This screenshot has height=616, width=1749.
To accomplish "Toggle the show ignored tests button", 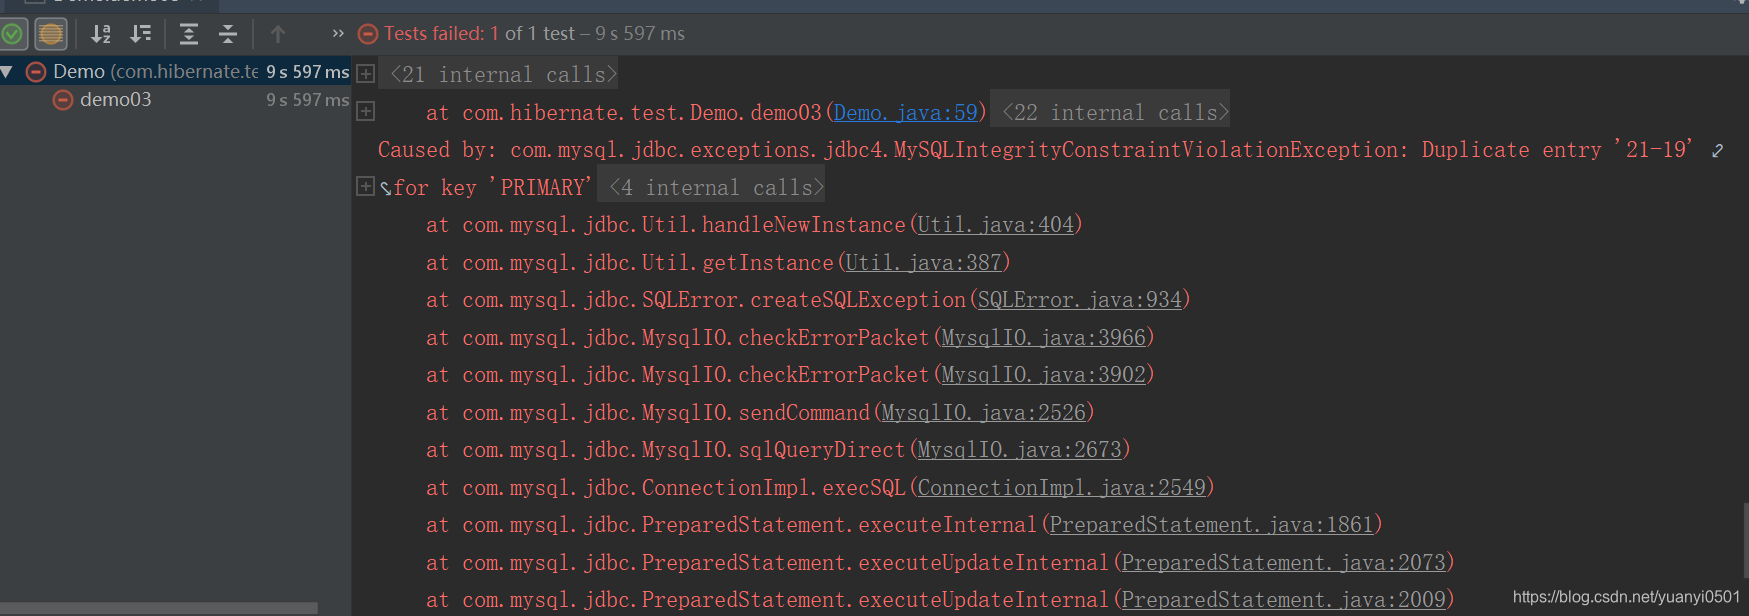I will [51, 34].
